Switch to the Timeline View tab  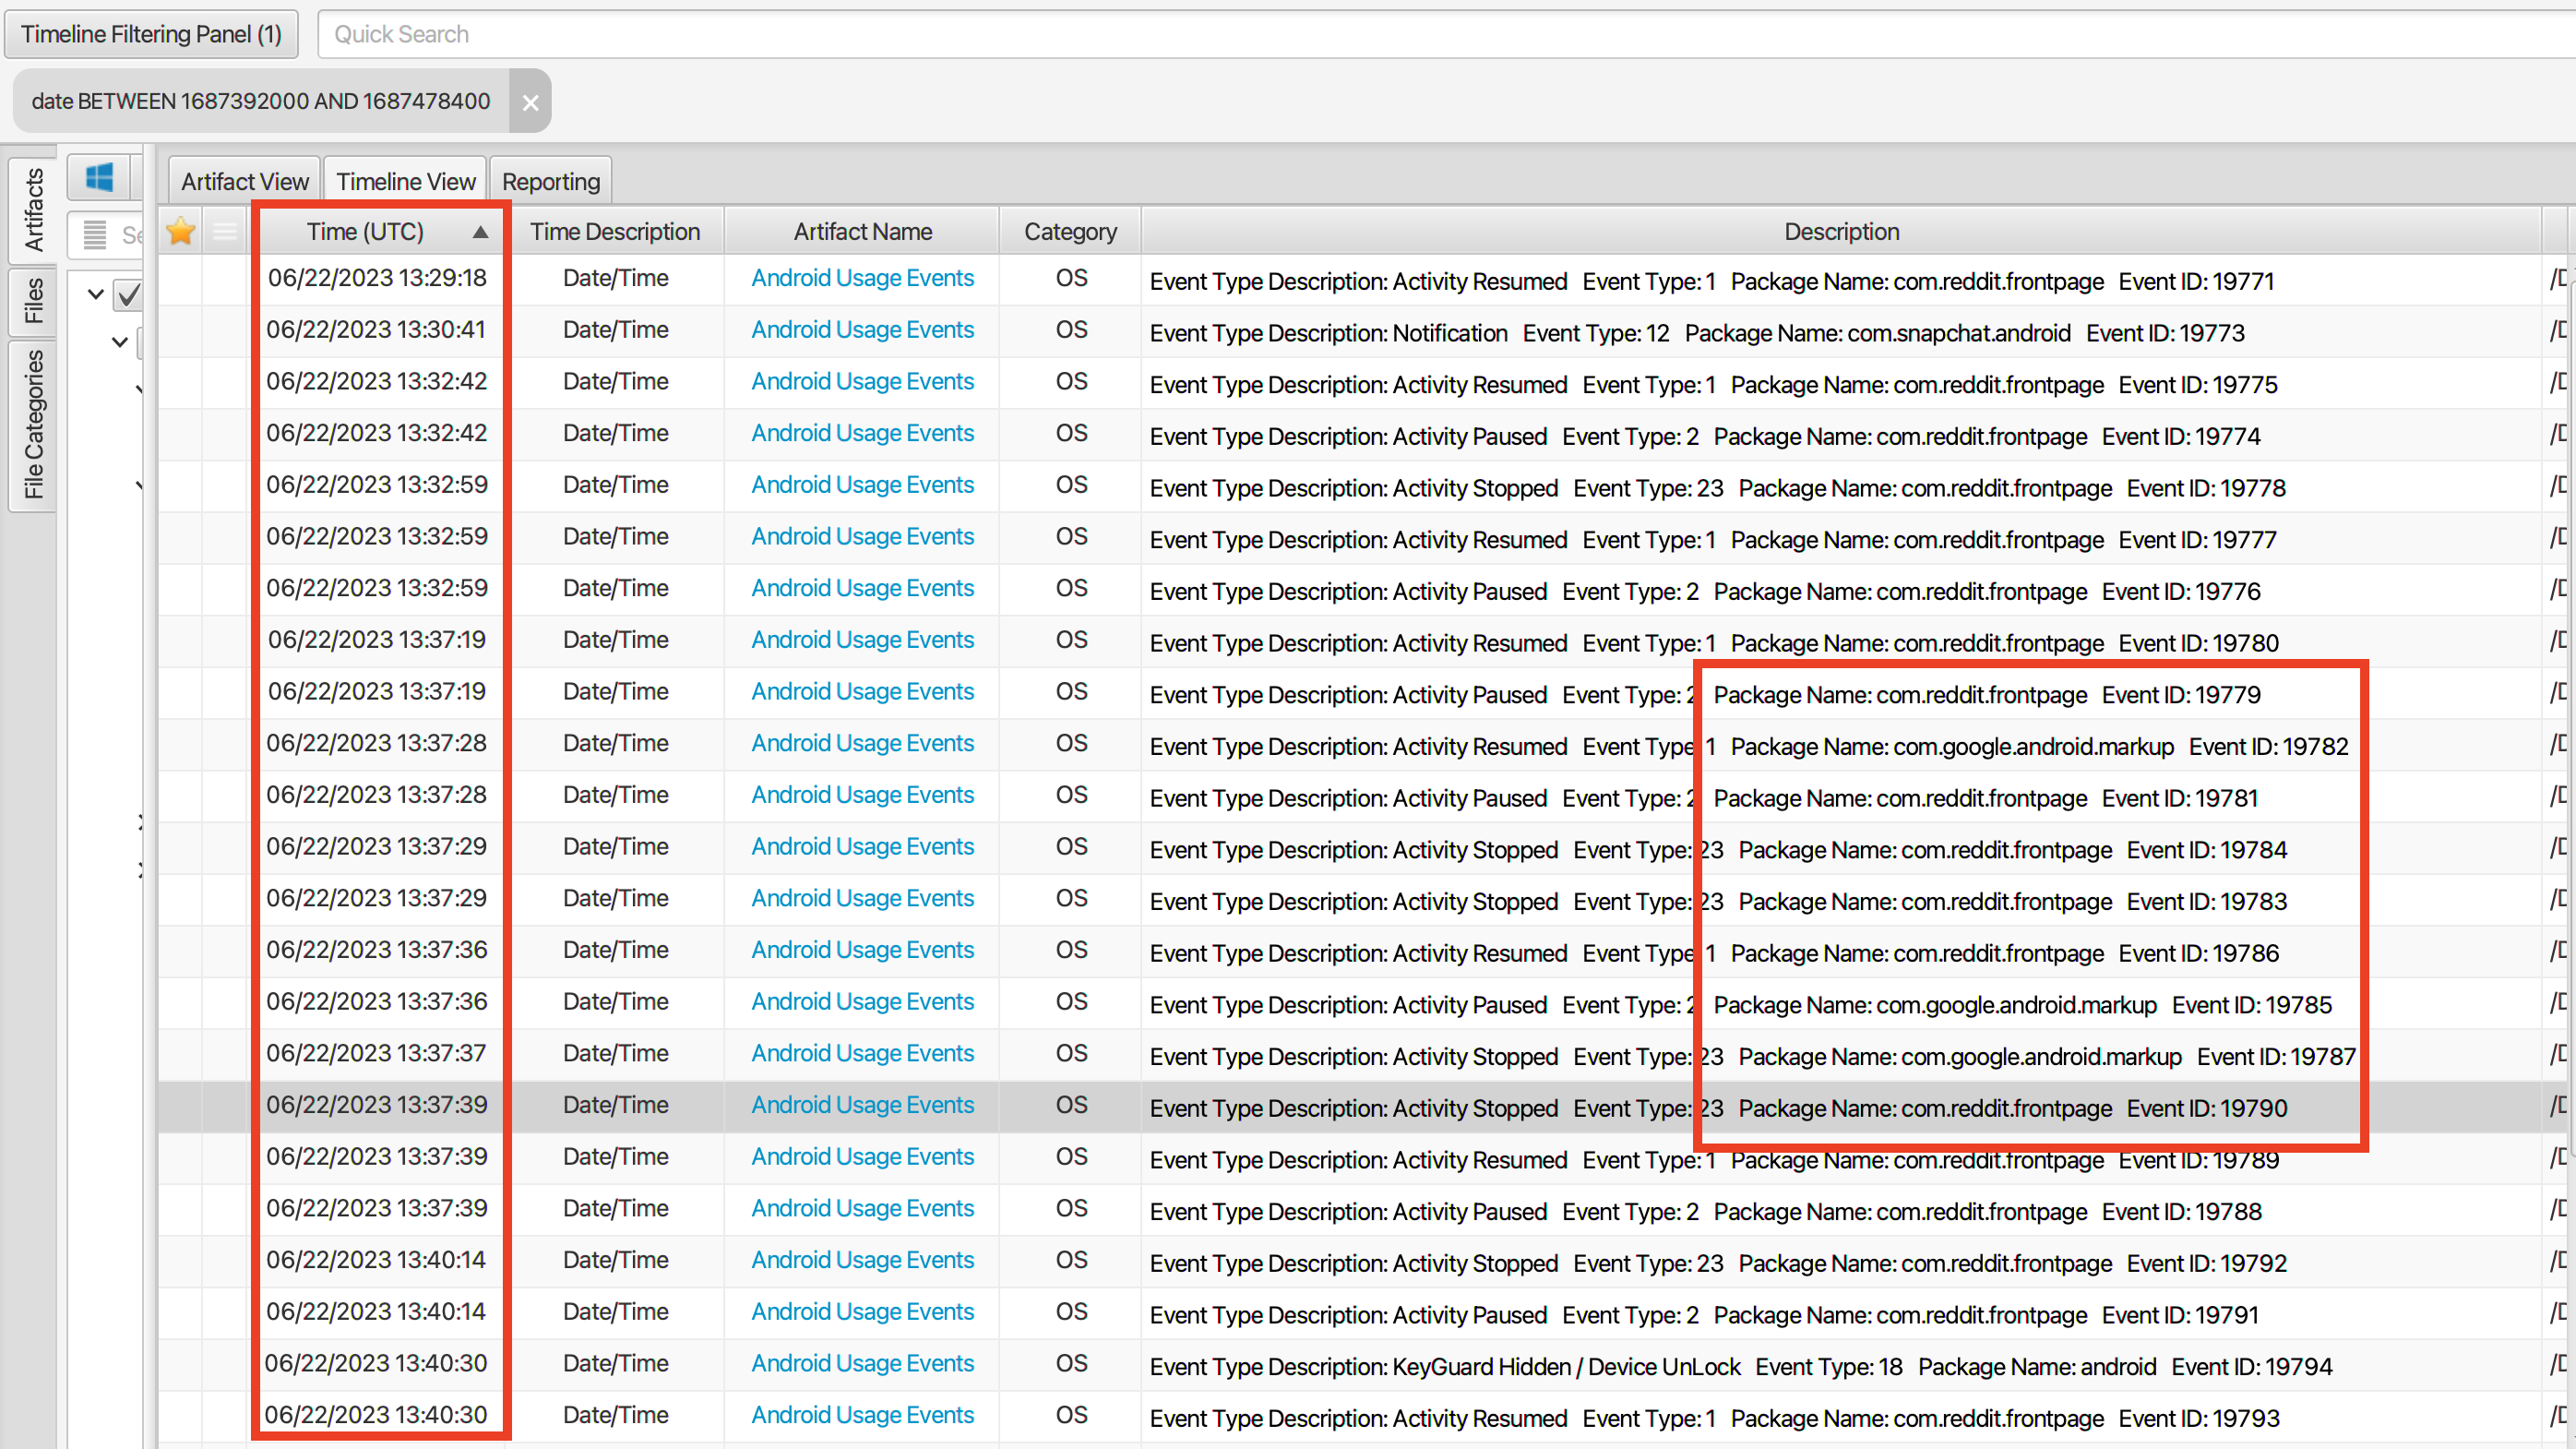point(405,181)
